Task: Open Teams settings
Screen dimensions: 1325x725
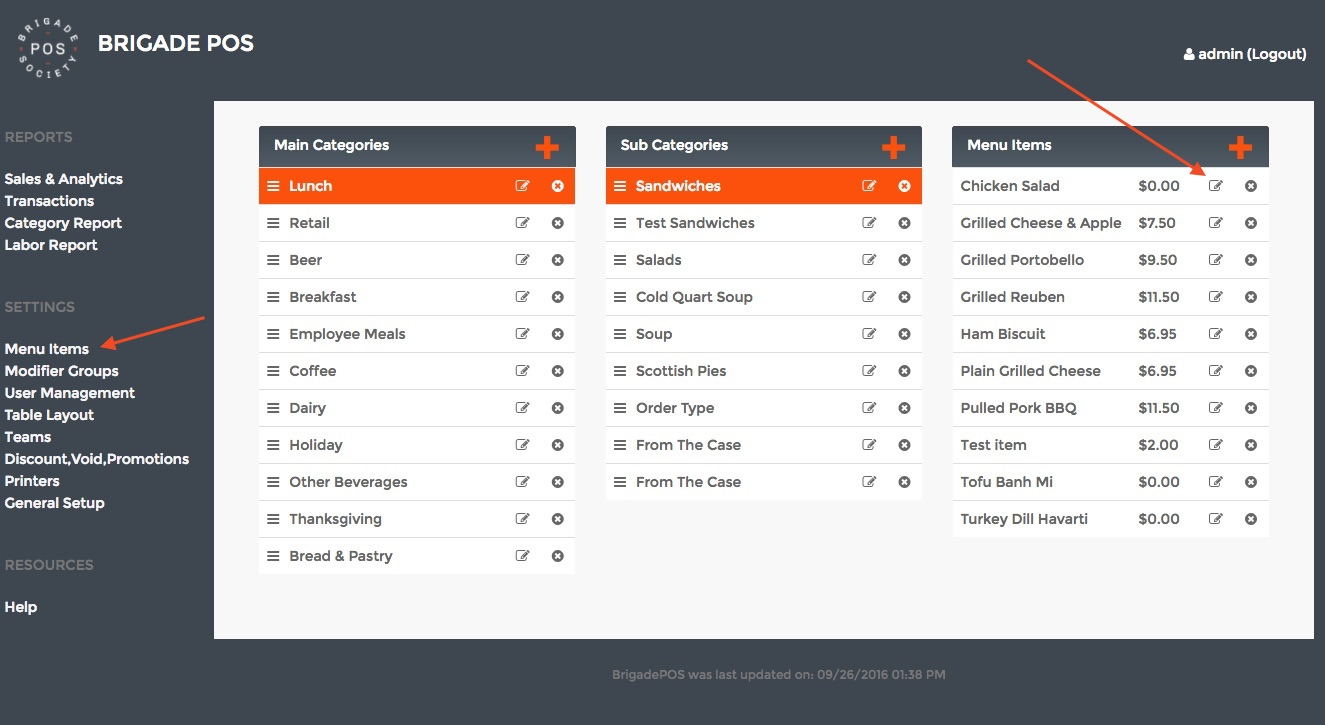Action: tap(28, 437)
